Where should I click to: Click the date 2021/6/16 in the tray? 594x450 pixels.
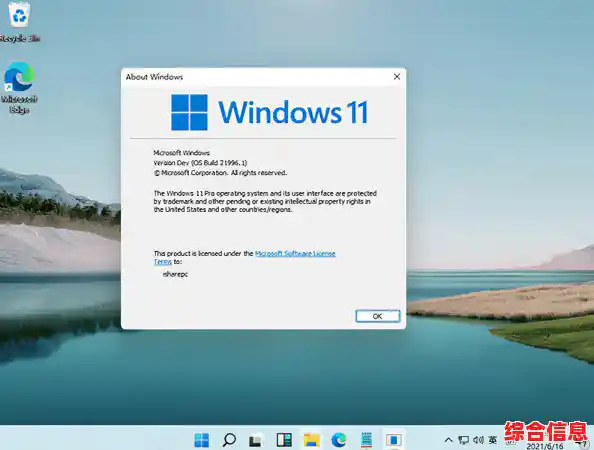point(545,446)
